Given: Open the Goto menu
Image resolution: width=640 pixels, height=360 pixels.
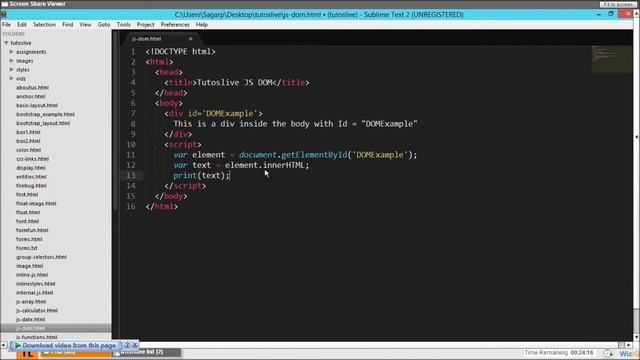Looking at the screenshot, I should 104,24.
